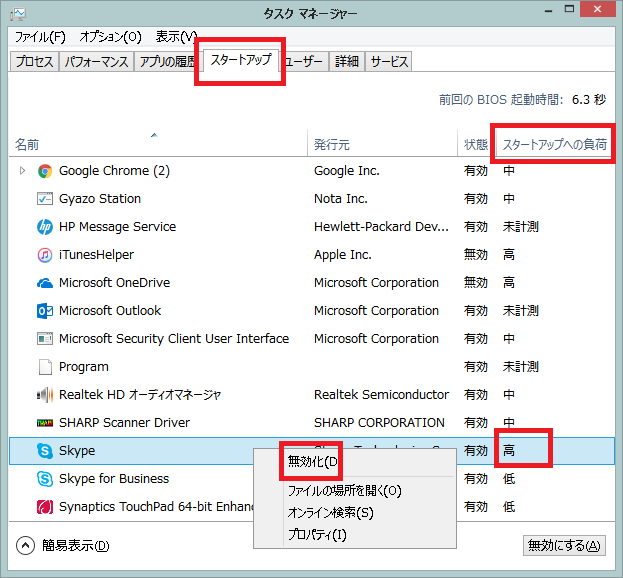Select the スタートアップ tab

[241, 60]
